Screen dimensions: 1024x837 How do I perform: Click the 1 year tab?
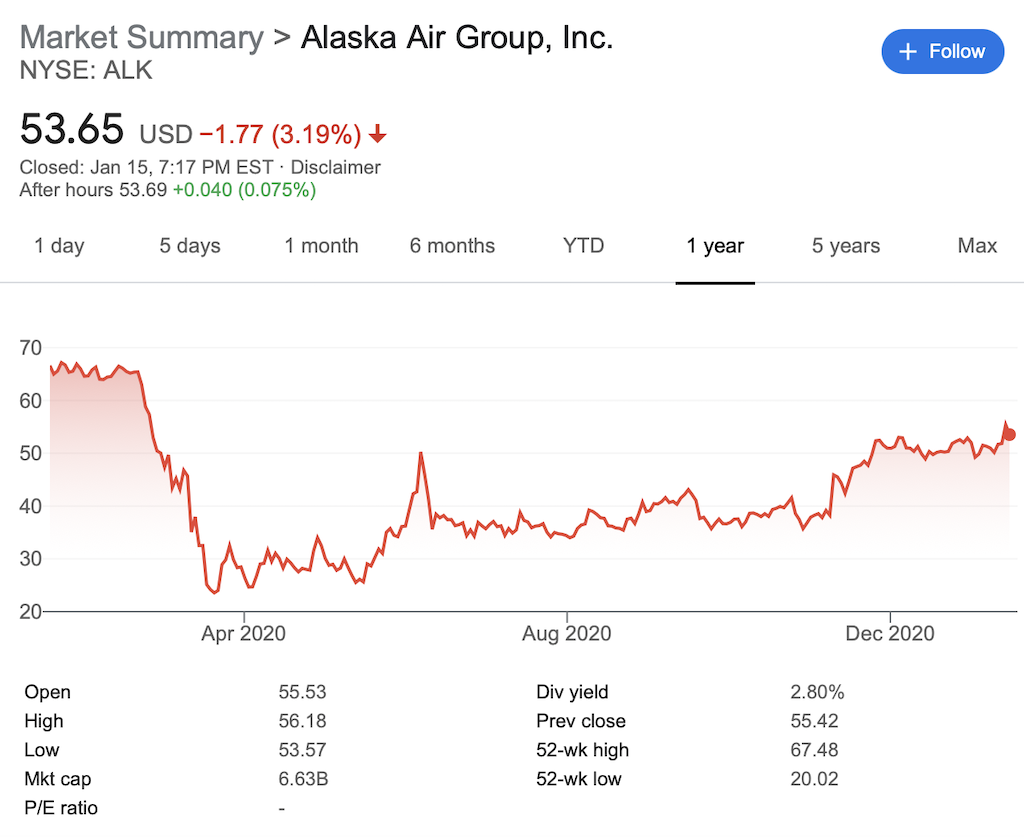pos(715,245)
